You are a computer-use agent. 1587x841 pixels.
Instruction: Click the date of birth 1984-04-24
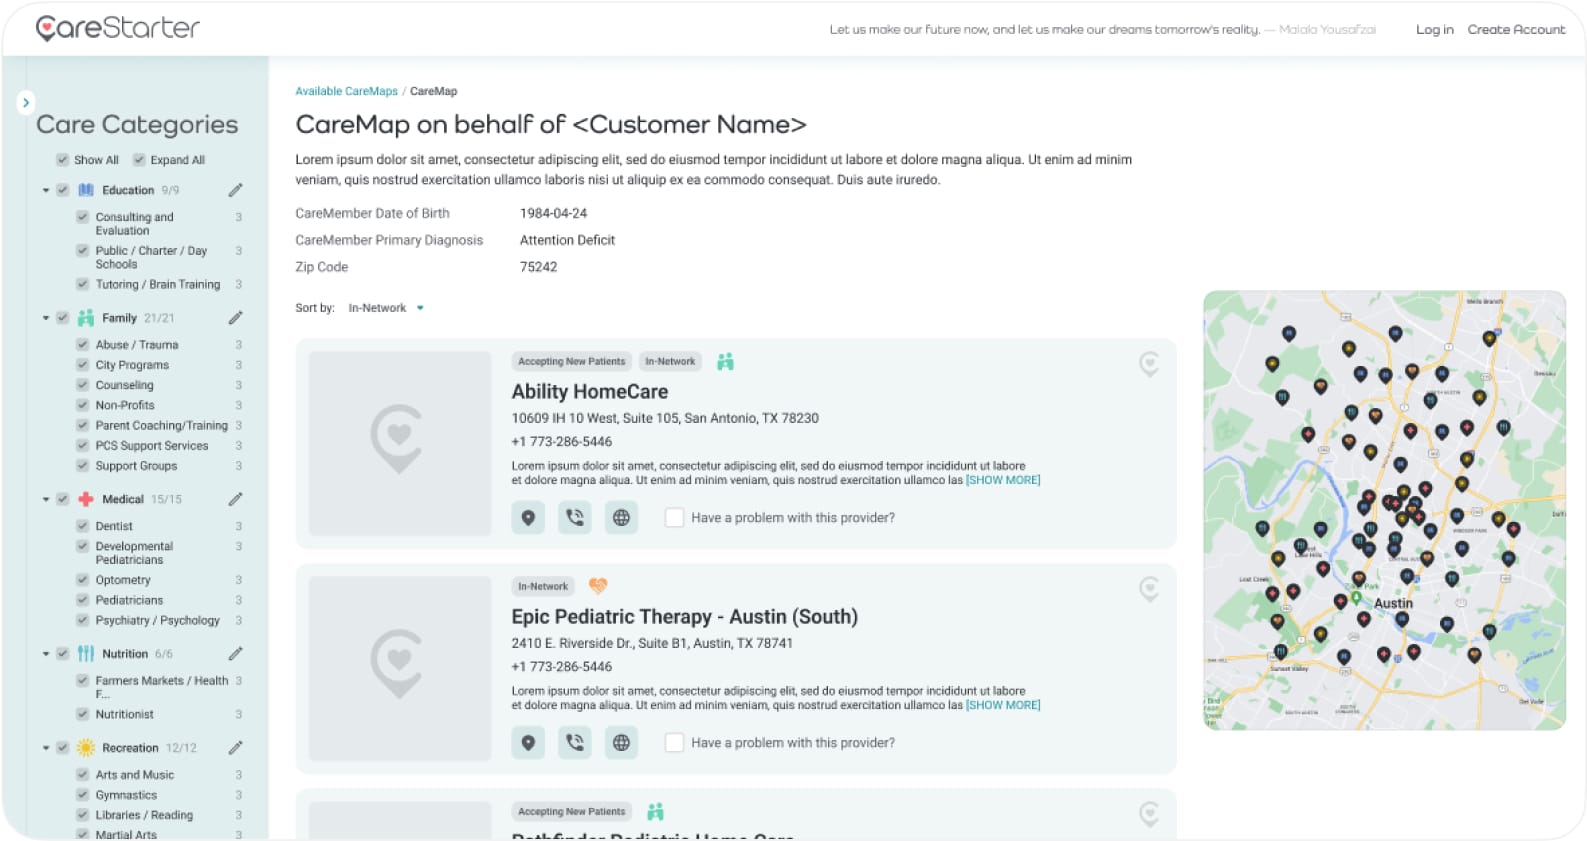(554, 213)
